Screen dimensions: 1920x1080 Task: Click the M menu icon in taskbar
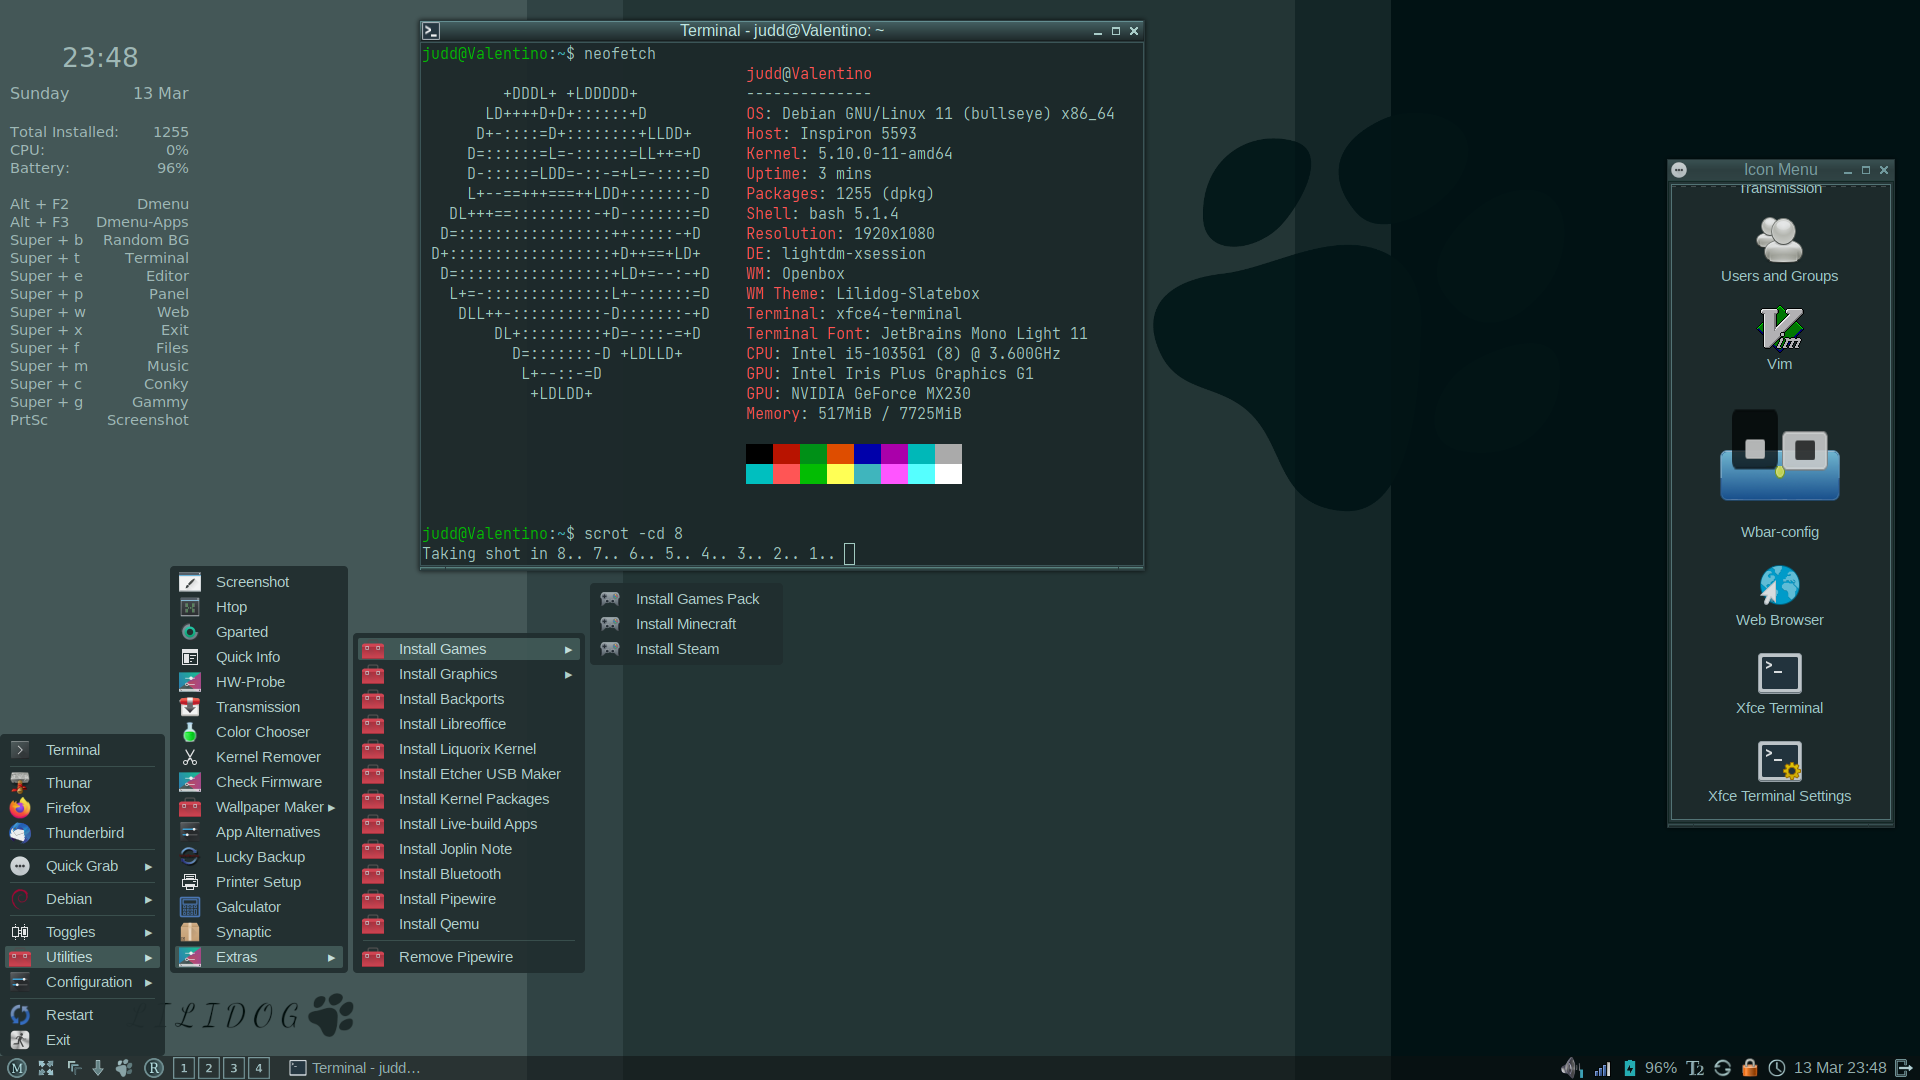[x=17, y=1068]
